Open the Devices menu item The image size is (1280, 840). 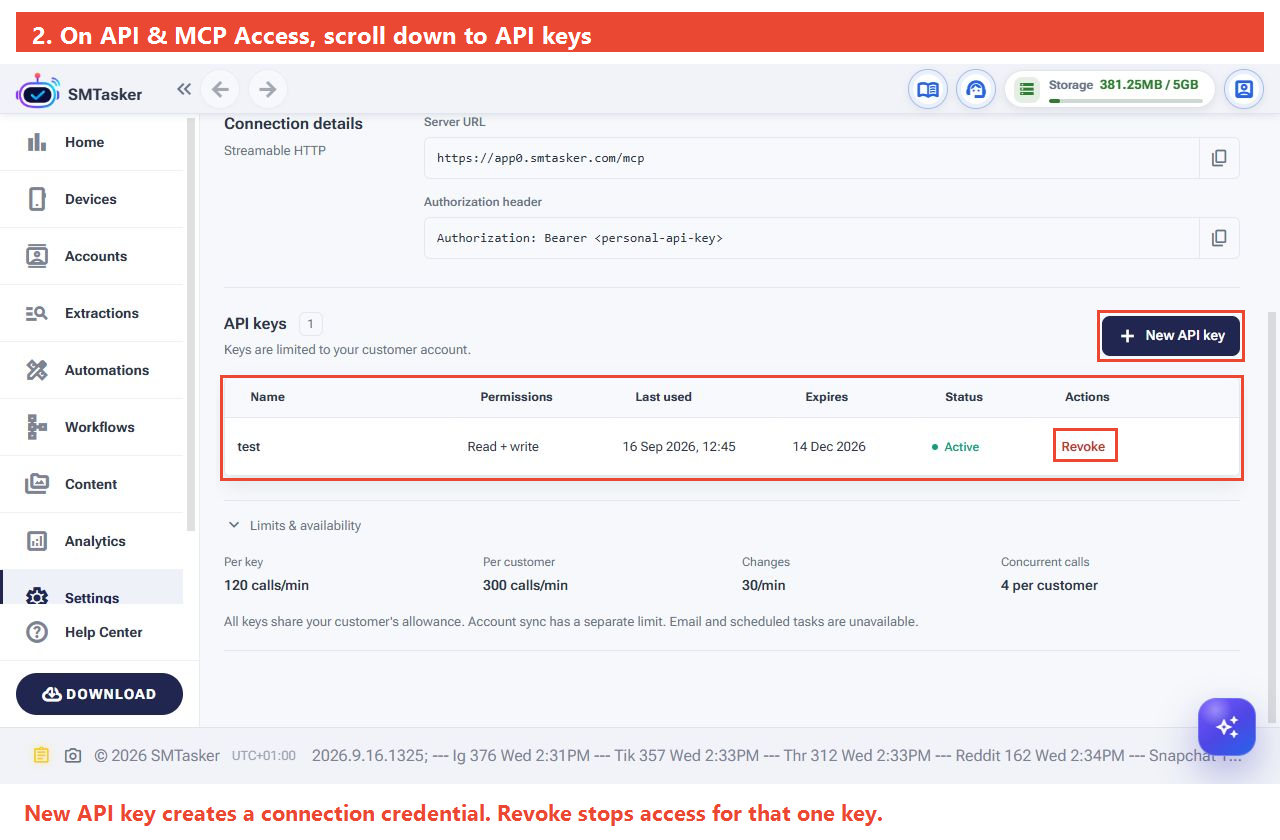tap(92, 199)
